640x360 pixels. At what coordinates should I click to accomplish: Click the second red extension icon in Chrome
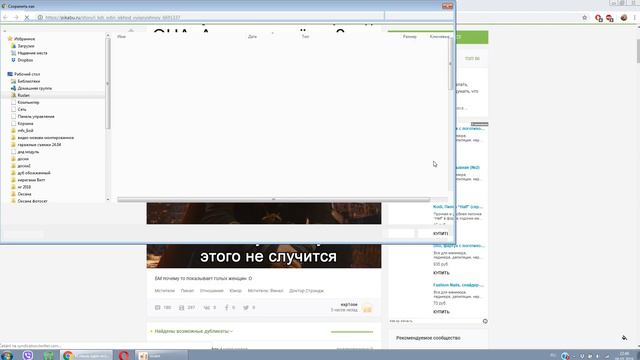click(610, 18)
